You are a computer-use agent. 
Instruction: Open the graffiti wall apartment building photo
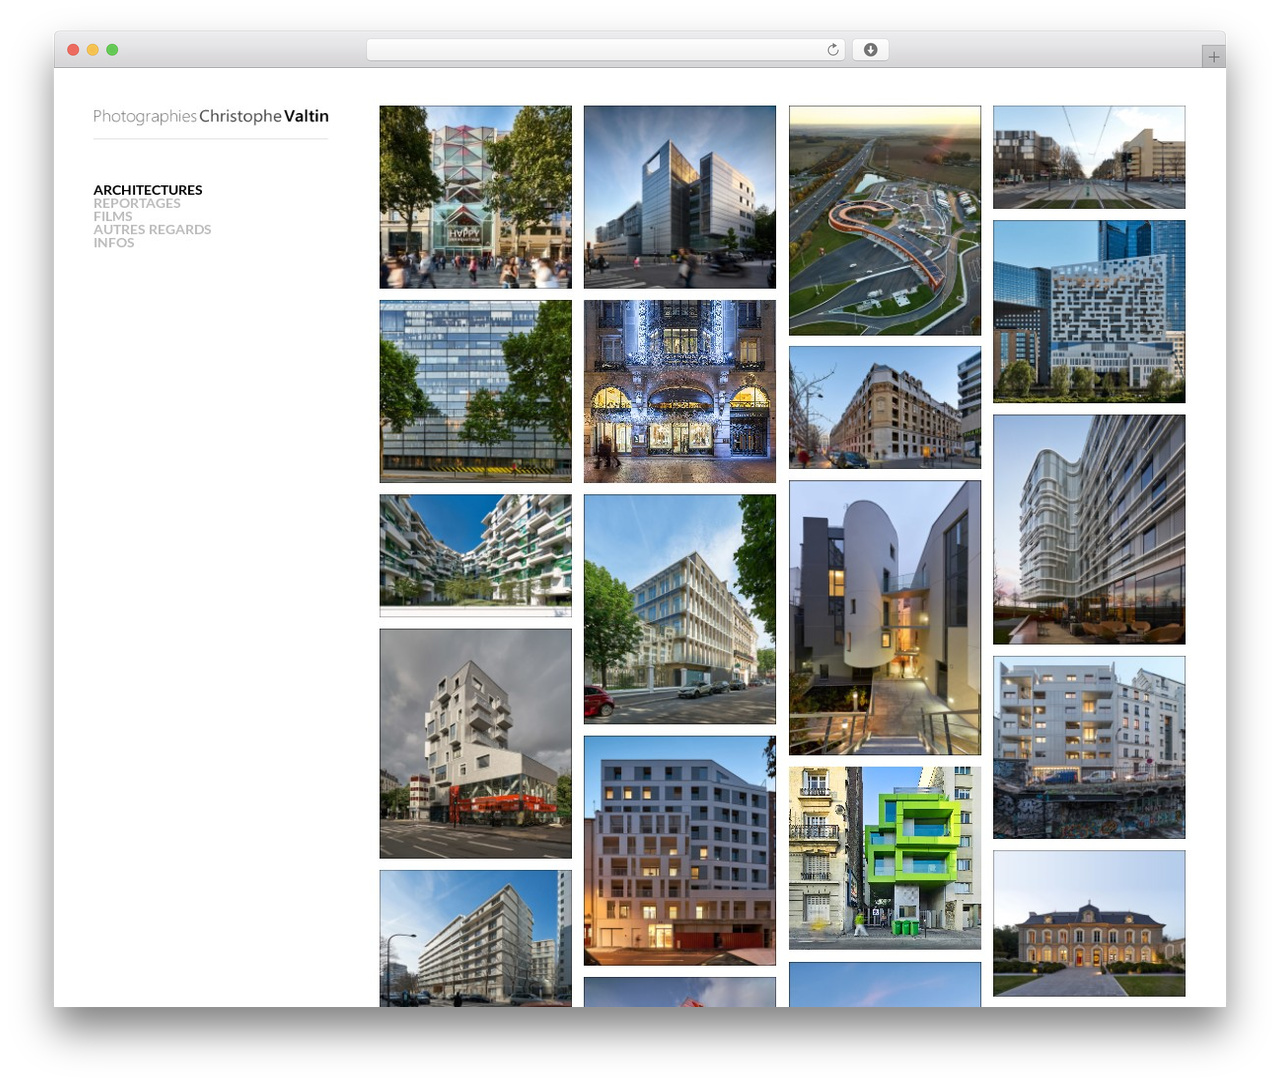(1089, 747)
